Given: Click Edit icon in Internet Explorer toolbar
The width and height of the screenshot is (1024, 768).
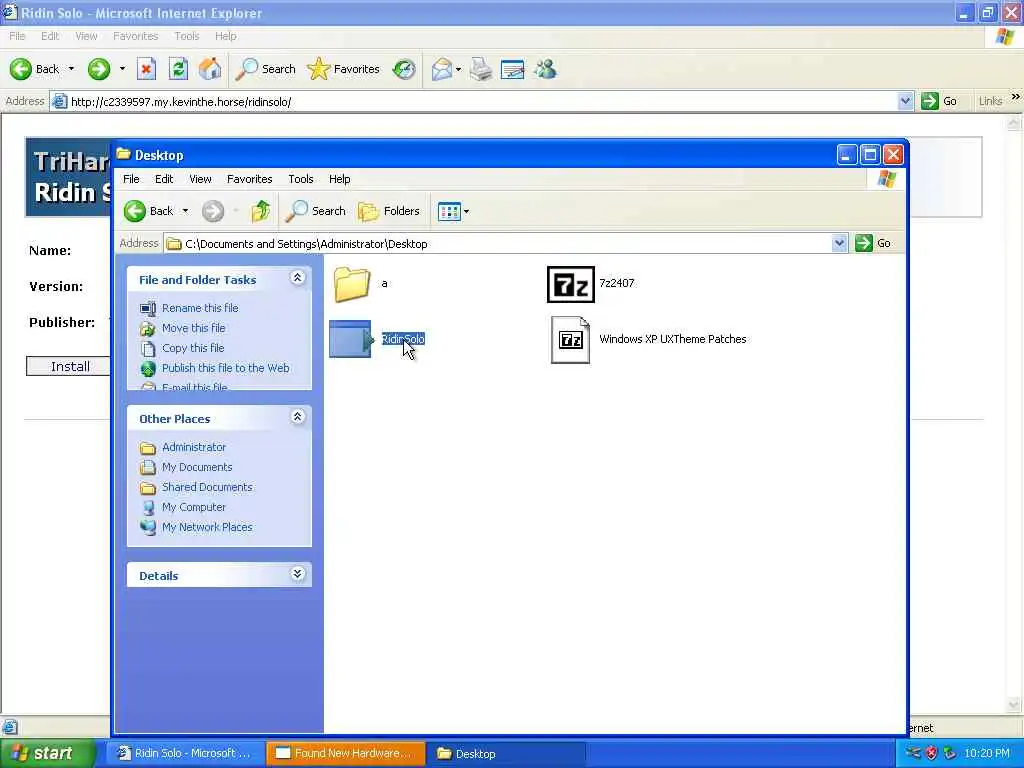Looking at the screenshot, I should coord(513,69).
